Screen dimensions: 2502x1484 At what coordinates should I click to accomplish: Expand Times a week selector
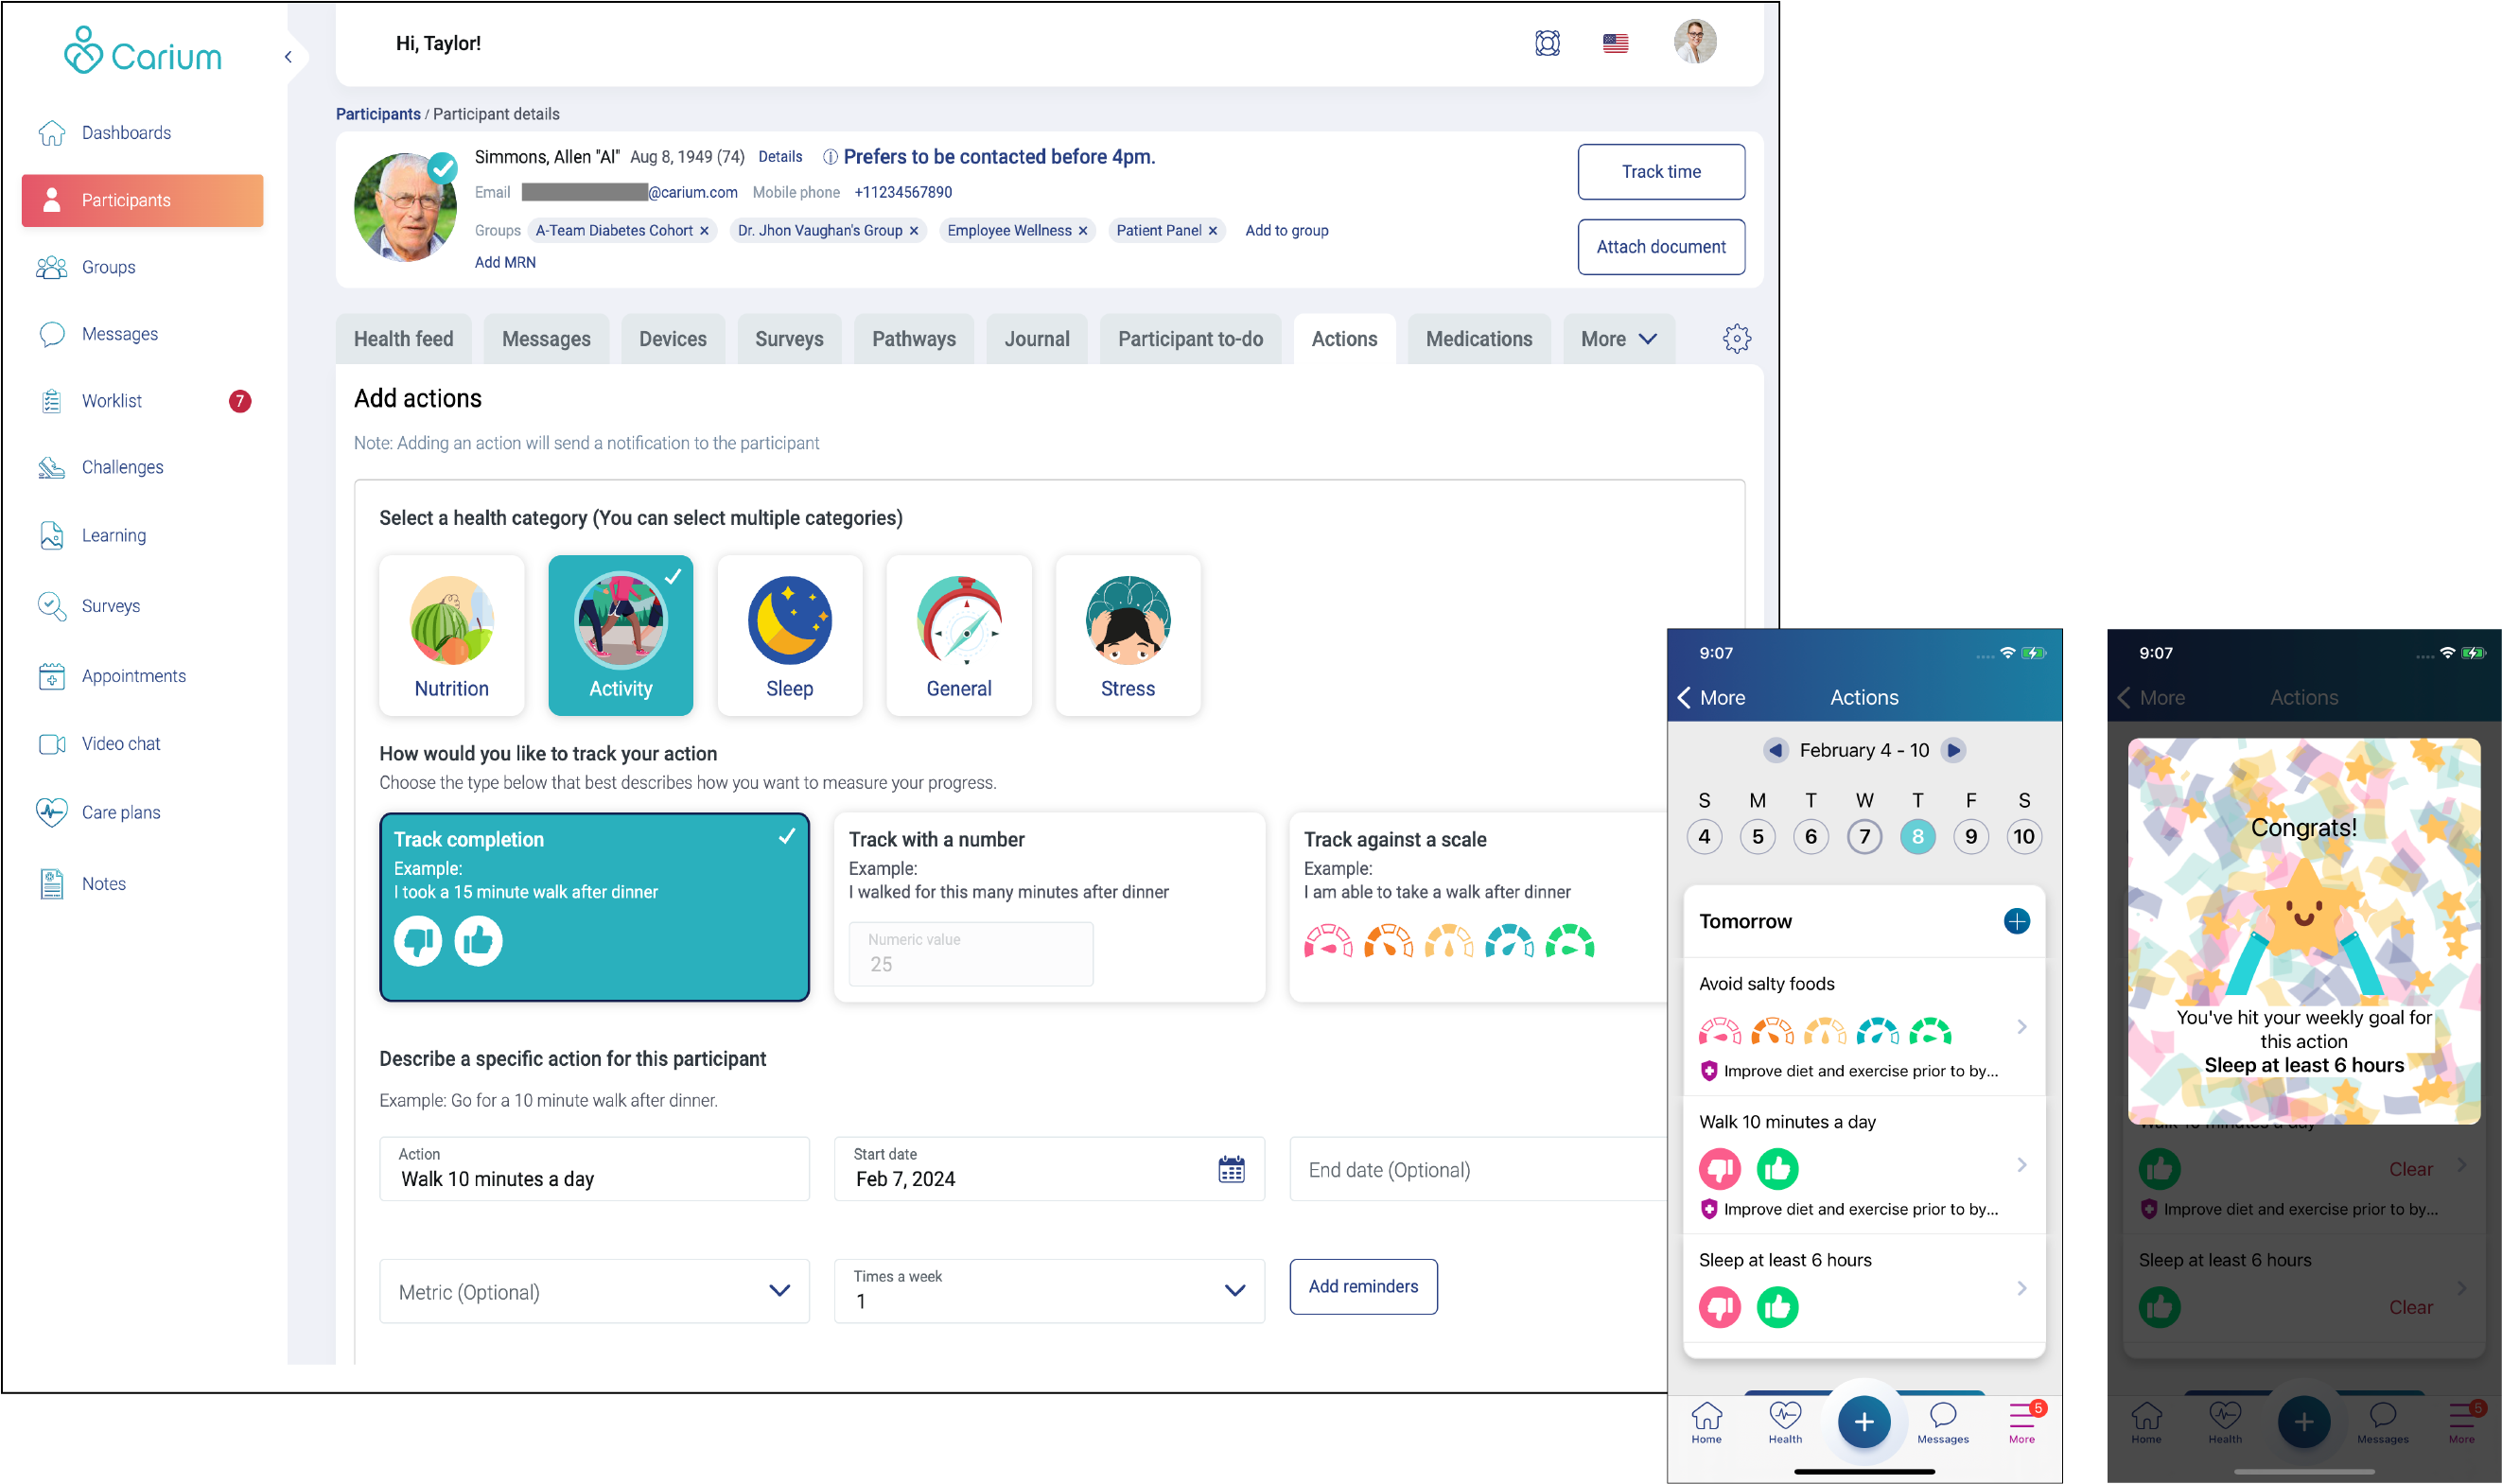tap(1235, 1288)
